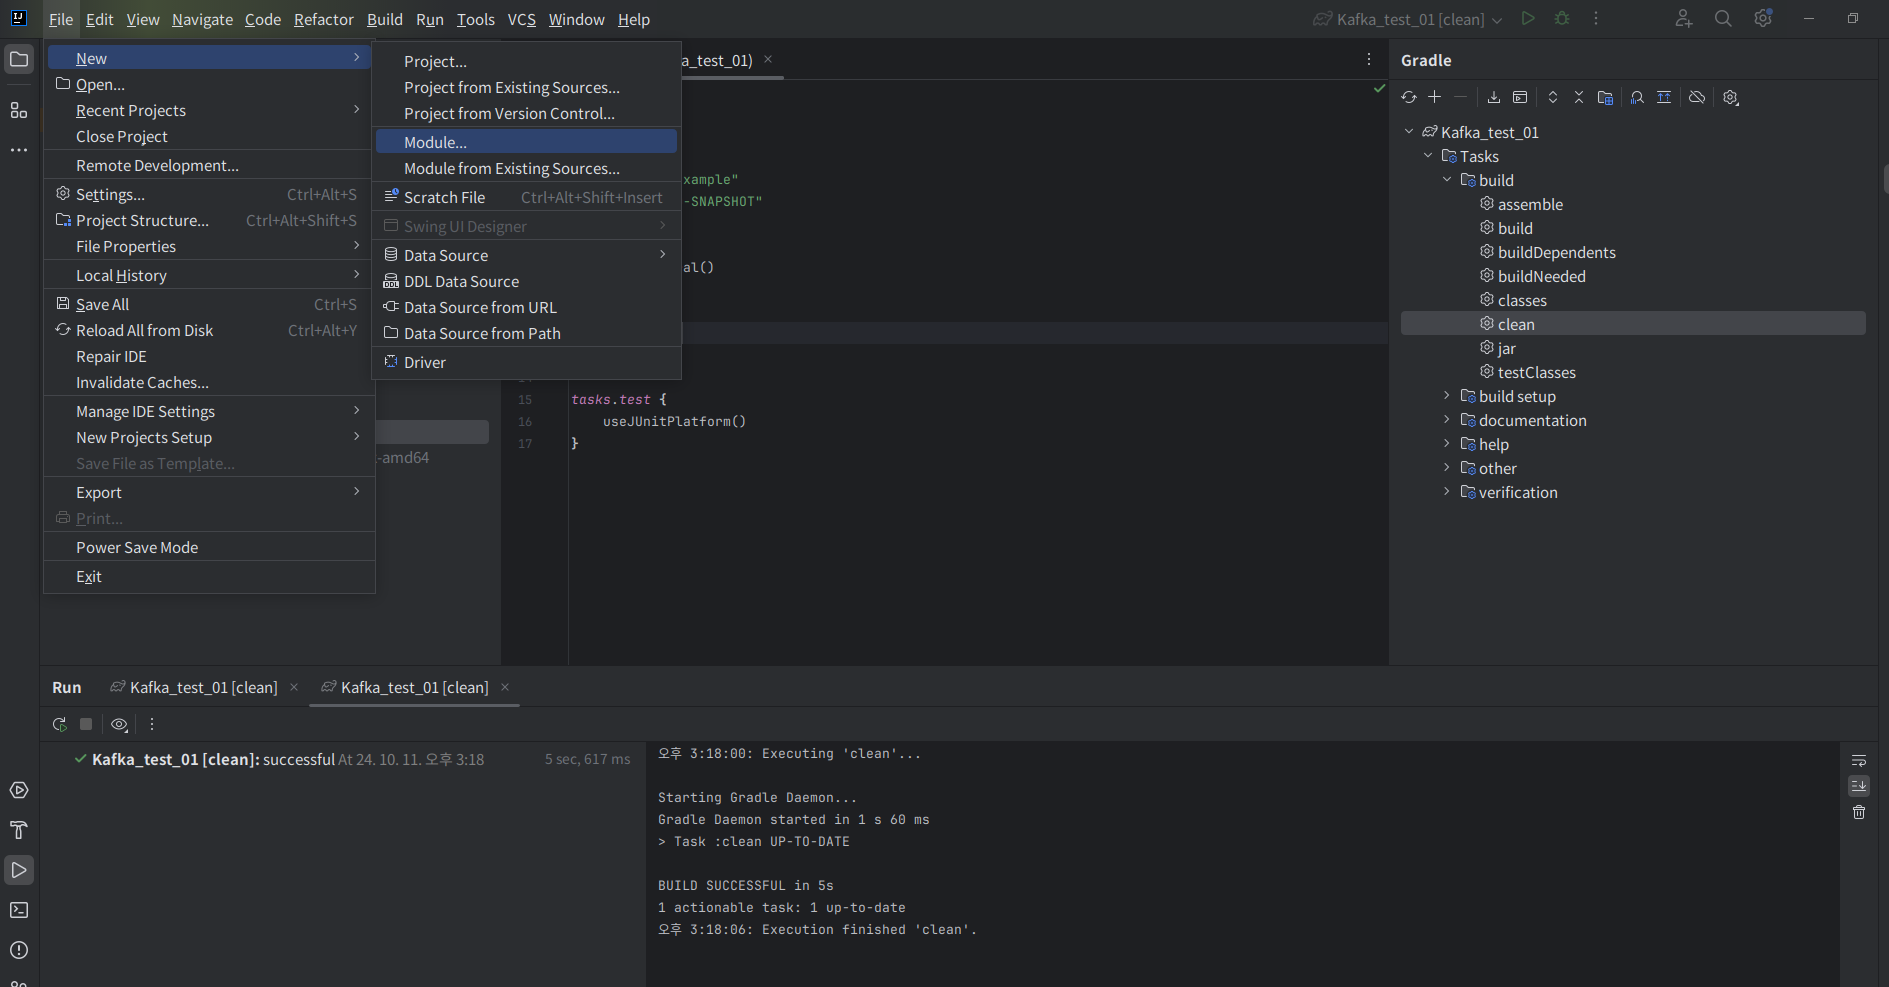Open Data Source submenu
Screen dimensions: 1889x987
[526, 255]
